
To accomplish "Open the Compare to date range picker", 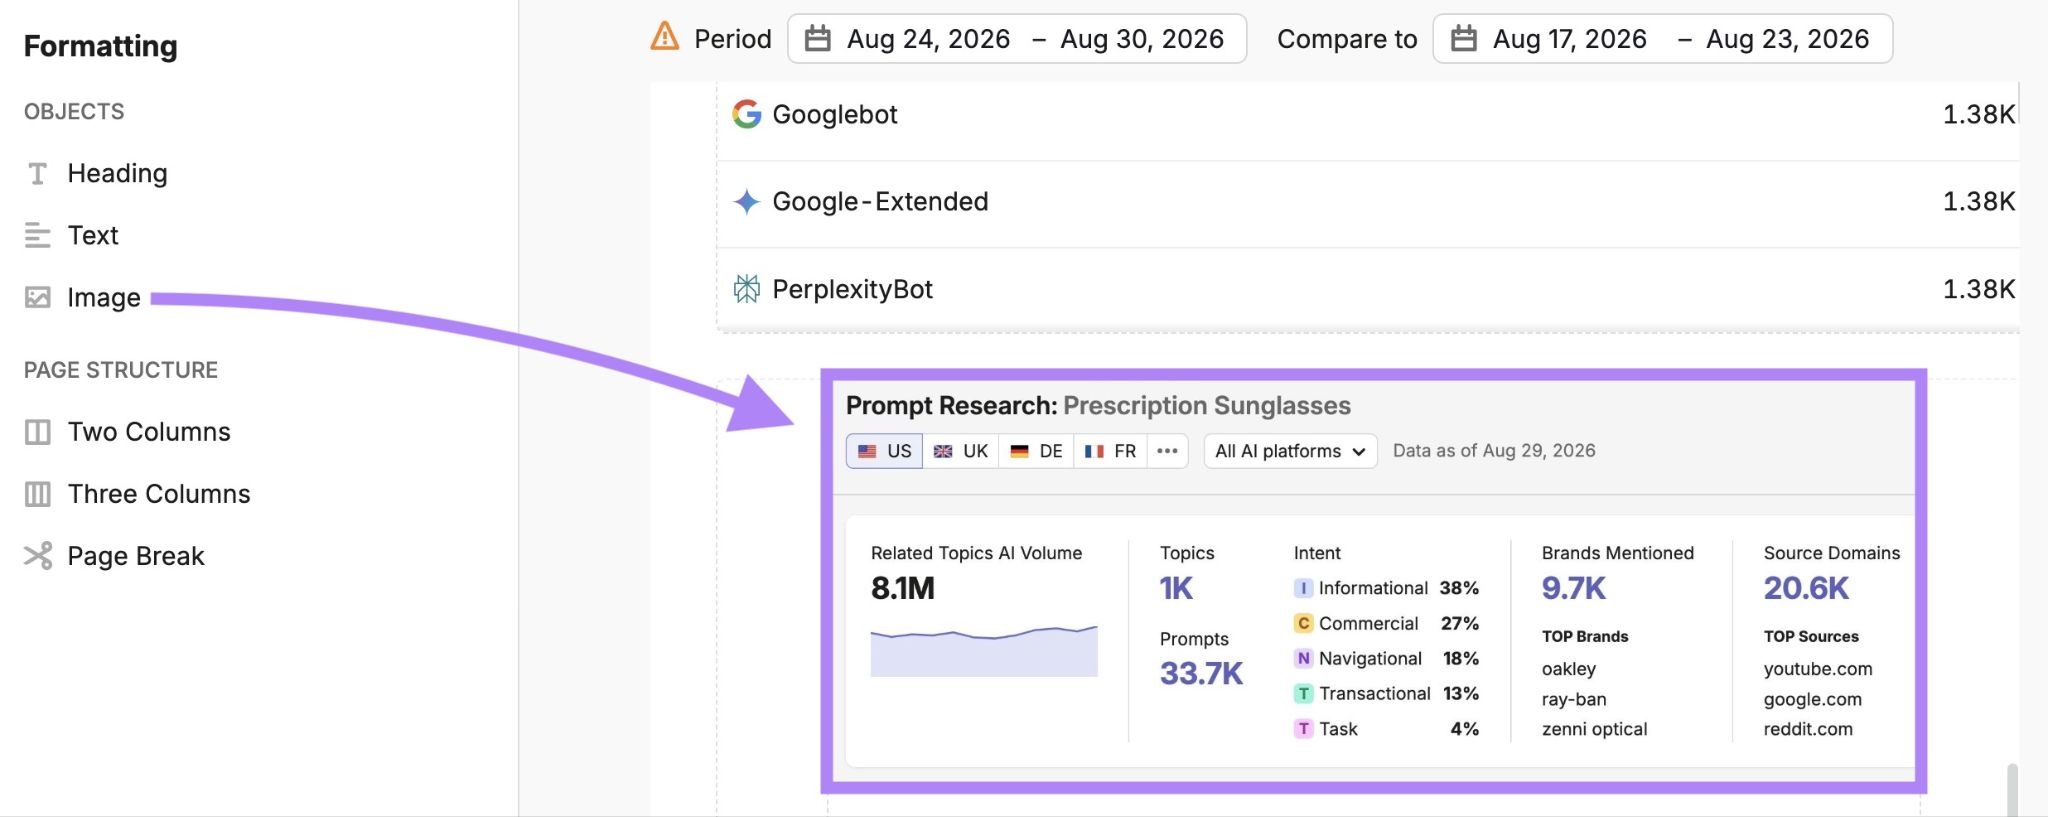I will [x=1662, y=39].
